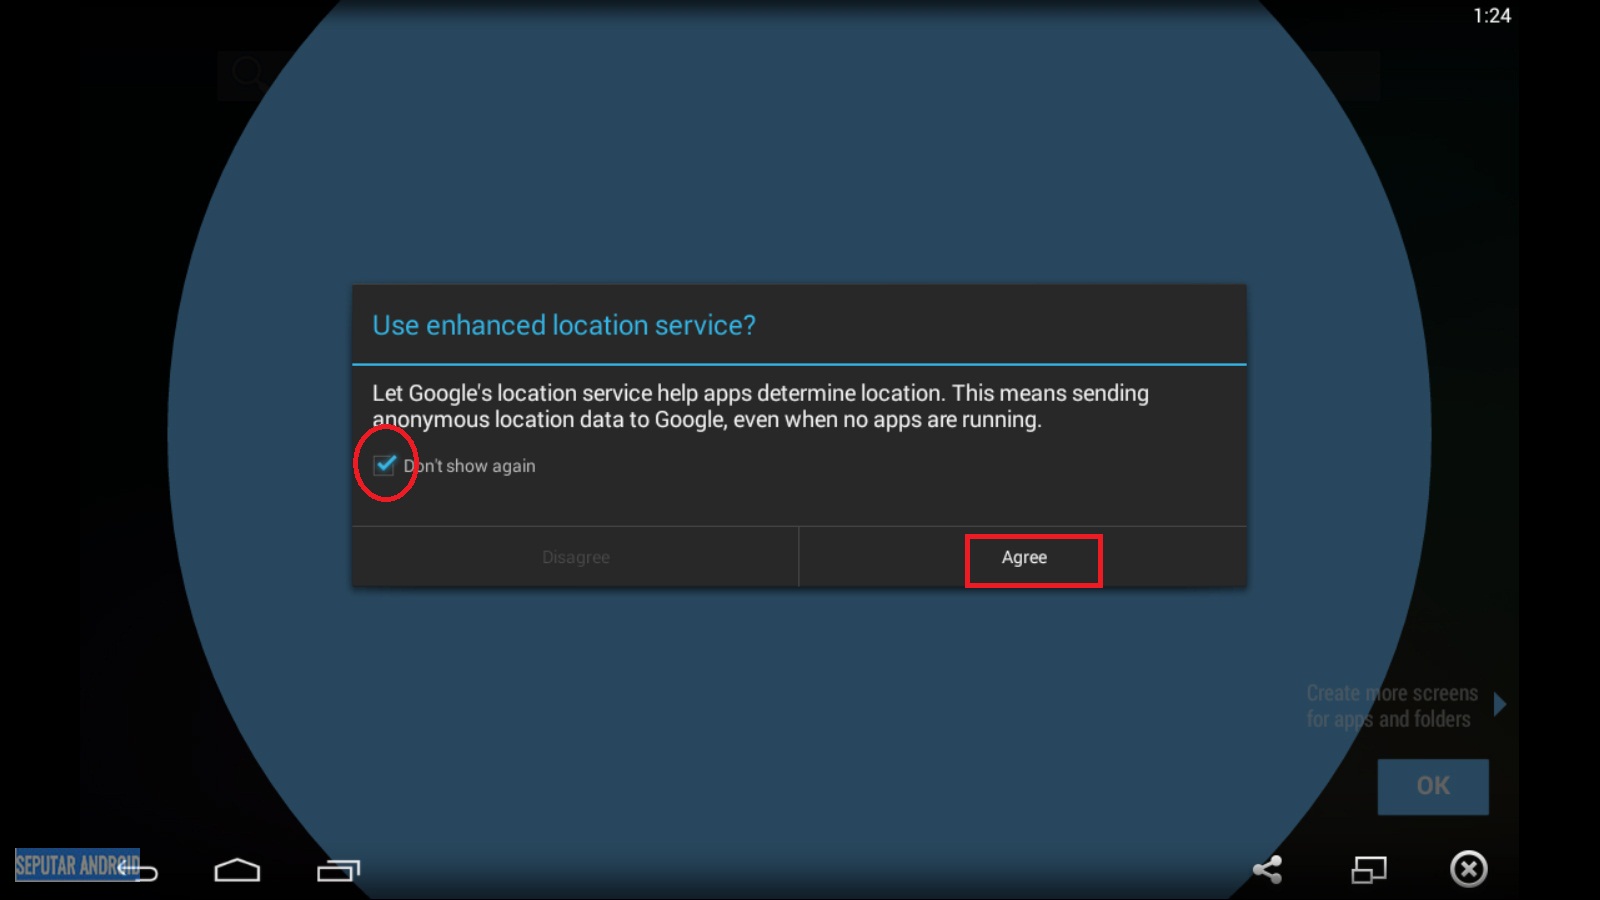Click the circled X close icon
Screen dimensions: 1600x900
tap(1469, 869)
